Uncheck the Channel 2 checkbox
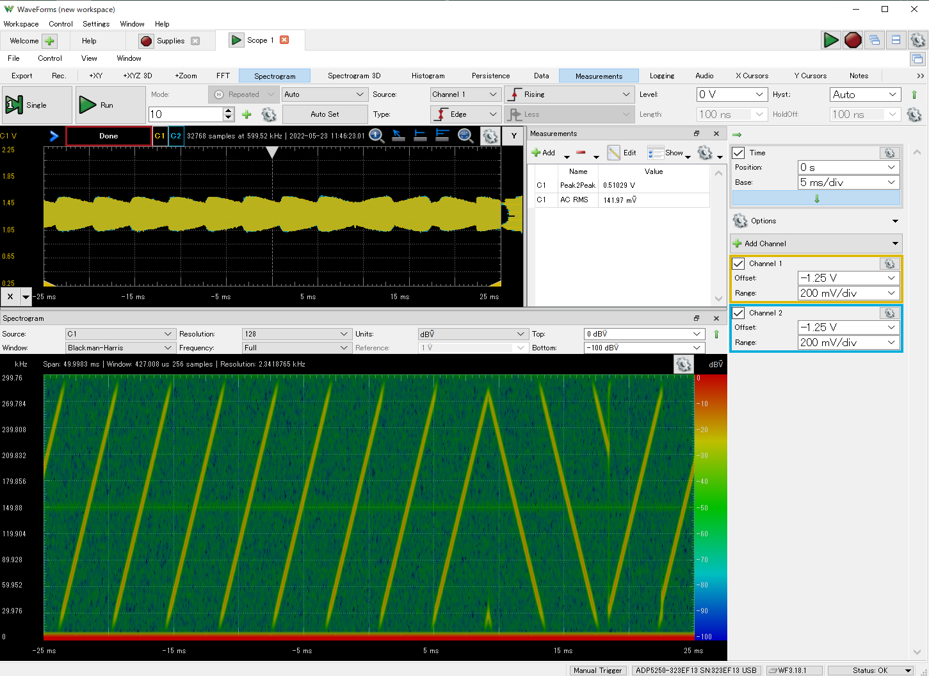This screenshot has width=929, height=676. [x=739, y=313]
